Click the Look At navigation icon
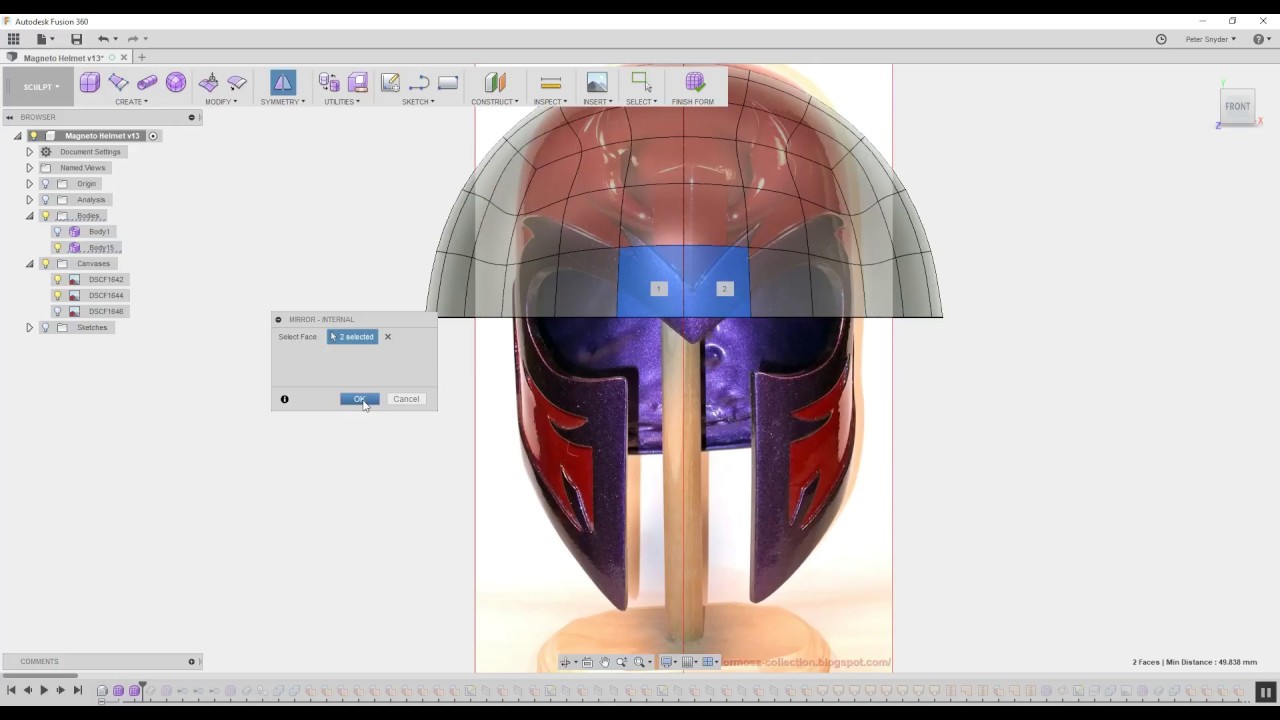Viewport: 1280px width, 720px height. (x=587, y=662)
